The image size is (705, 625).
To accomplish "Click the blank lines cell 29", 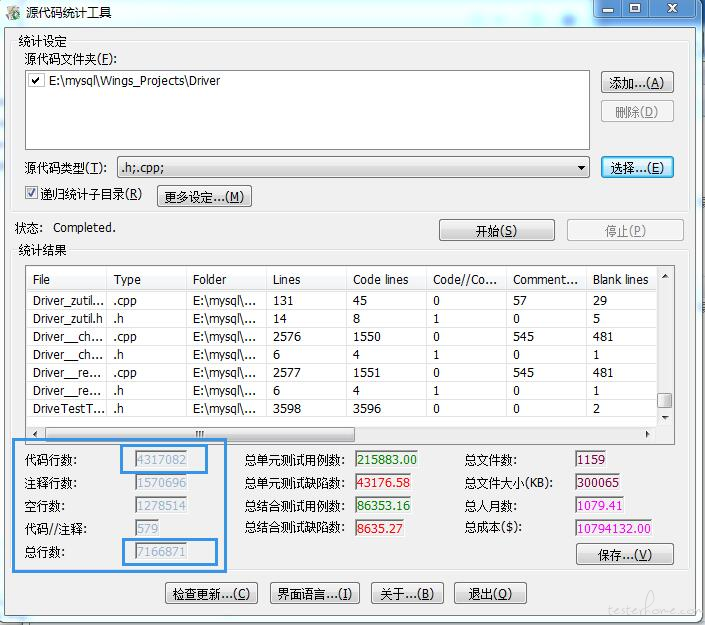I will click(x=600, y=300).
